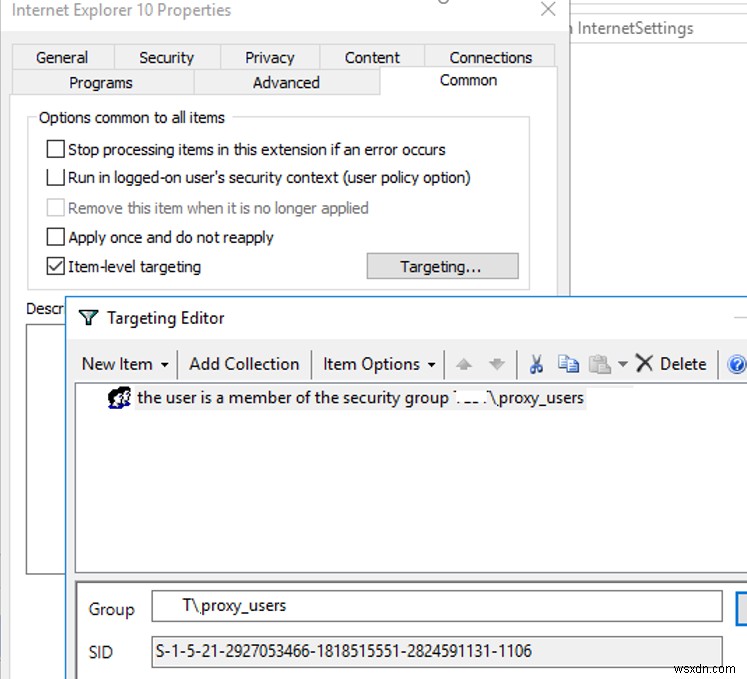Click the Paste clipboard icon in Targeting Editor

600,365
